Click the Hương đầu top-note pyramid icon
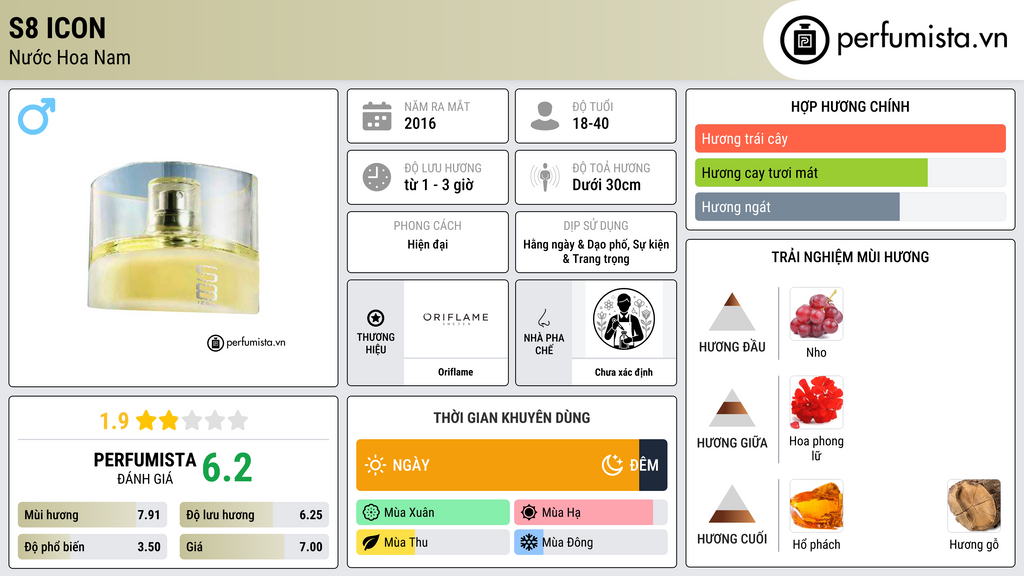The height and width of the screenshot is (576, 1024). 732,312
